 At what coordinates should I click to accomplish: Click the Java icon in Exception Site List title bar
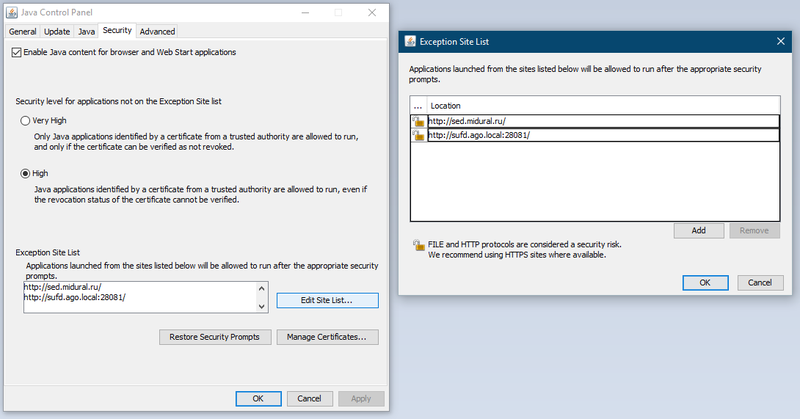pyautogui.click(x=410, y=41)
